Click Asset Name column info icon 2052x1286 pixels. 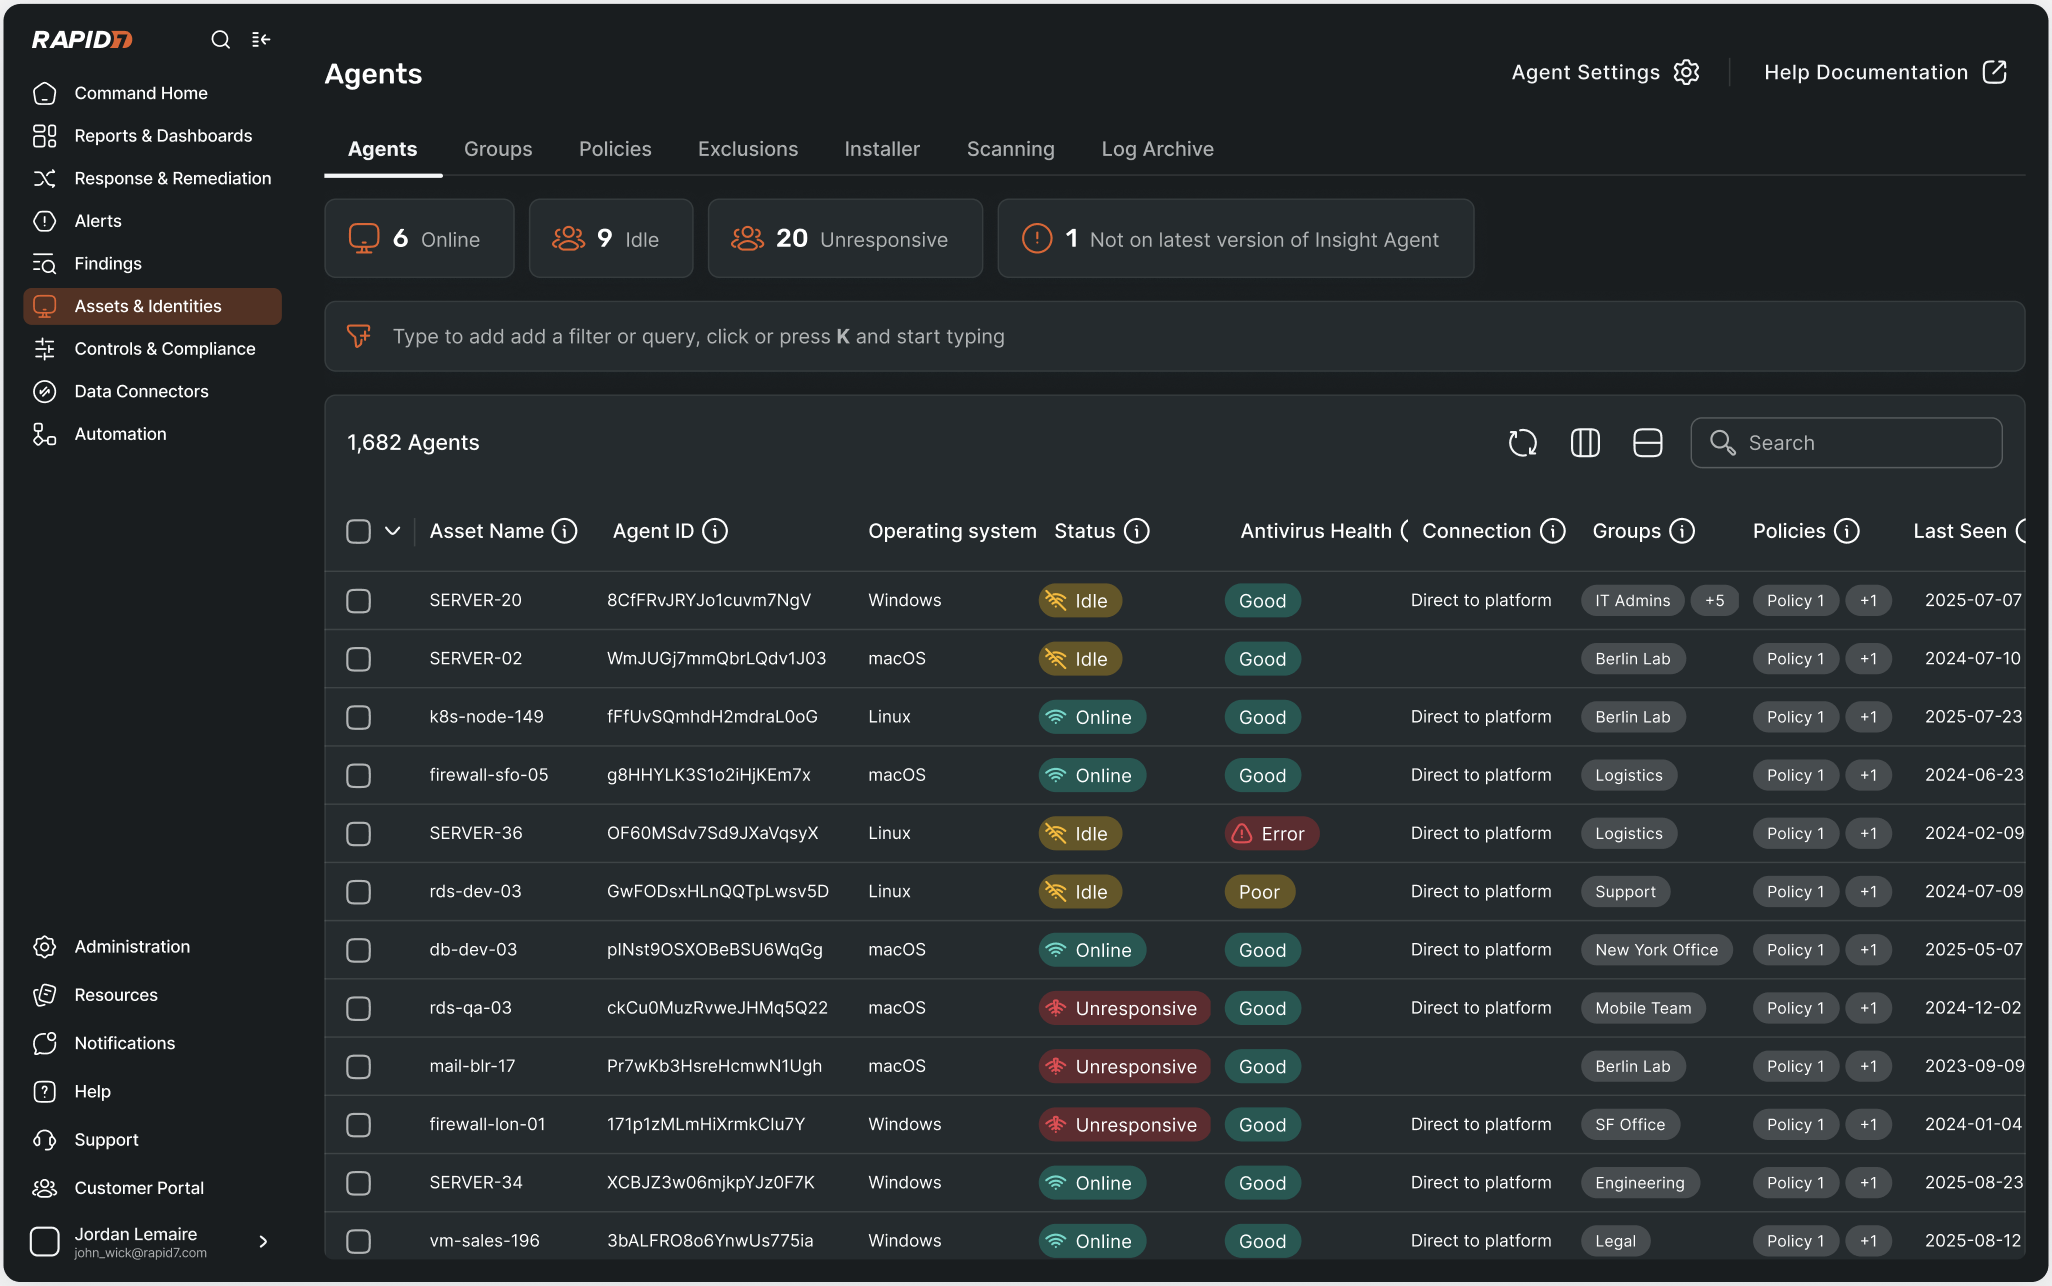565,531
